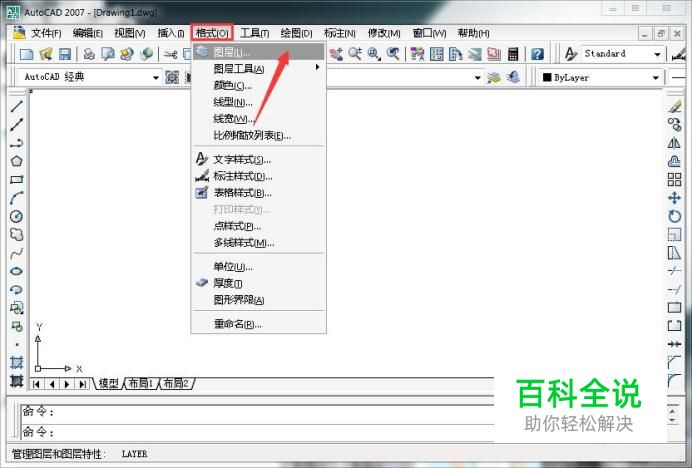Viewport: 692px width, 468px height.
Task: Choose 线型 from the Format menu
Action: (259, 102)
